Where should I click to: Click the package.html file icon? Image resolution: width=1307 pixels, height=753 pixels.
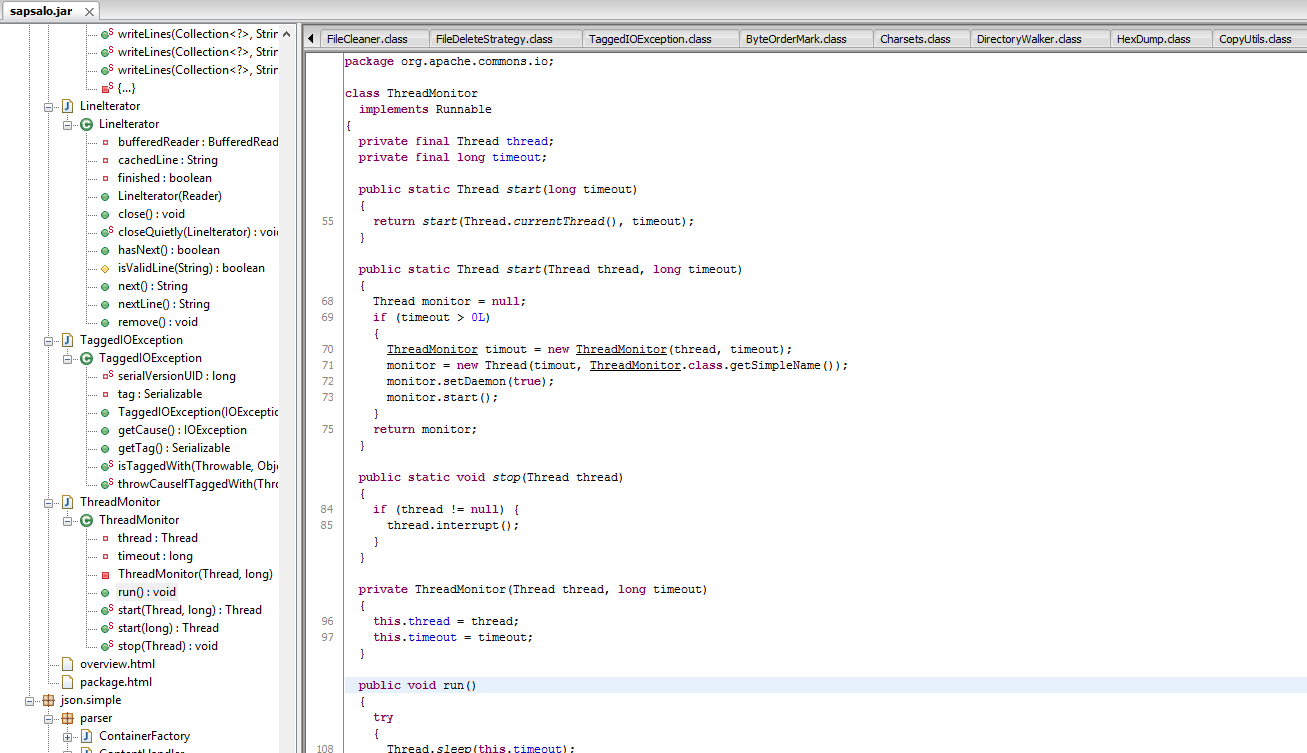pos(67,682)
